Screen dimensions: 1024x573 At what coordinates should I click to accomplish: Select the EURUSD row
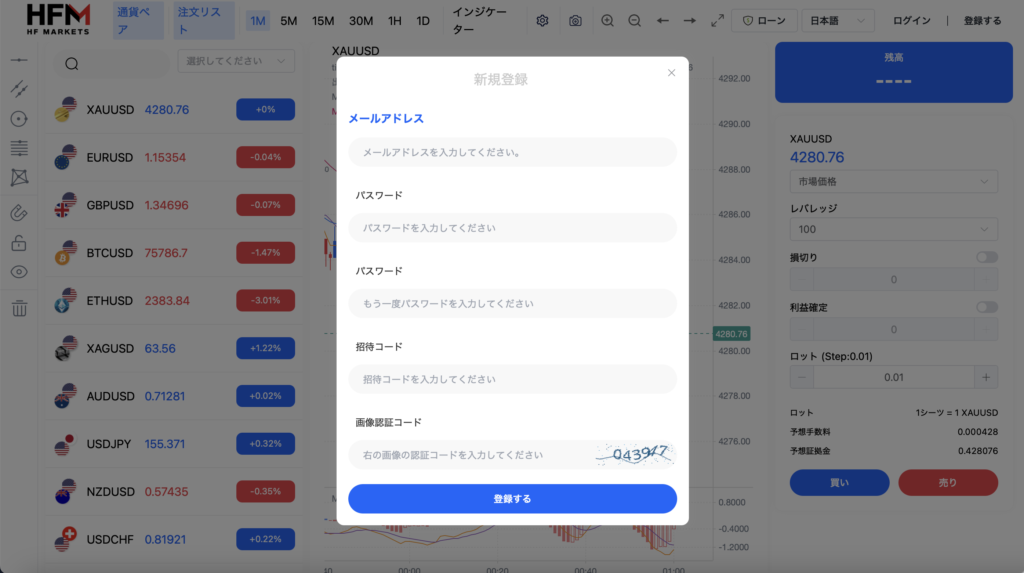(174, 157)
